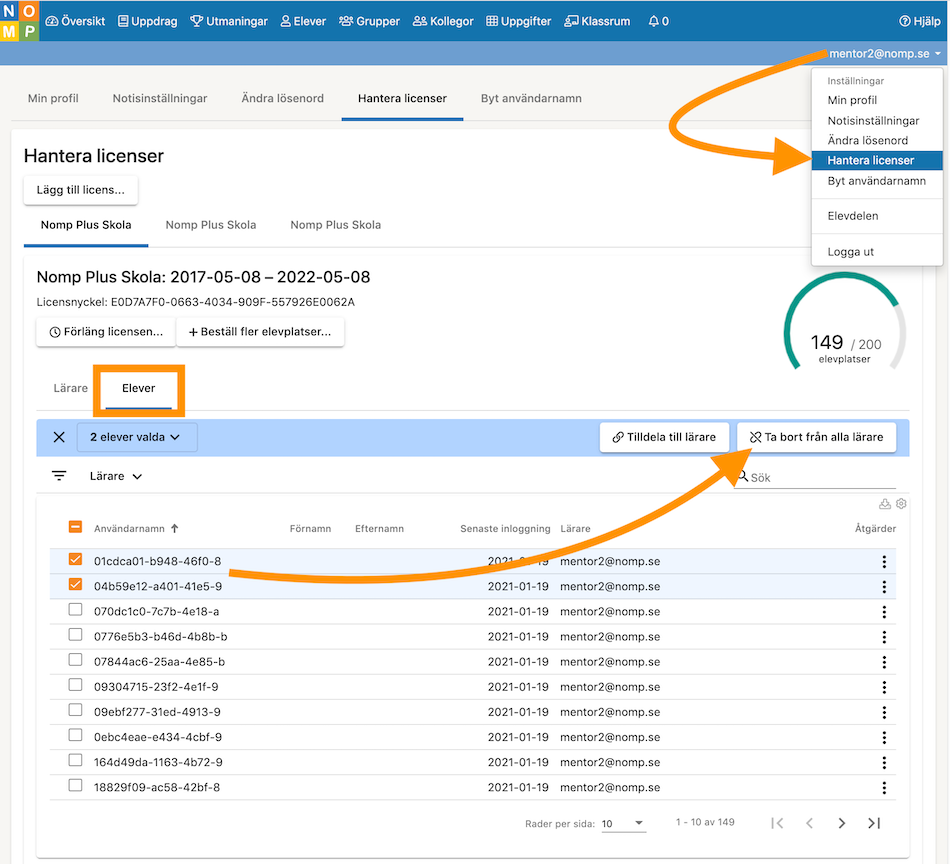Open actions menu for 0776e5b3-b46d-4b8b-b
The width and height of the screenshot is (950, 864).
pos(884,637)
